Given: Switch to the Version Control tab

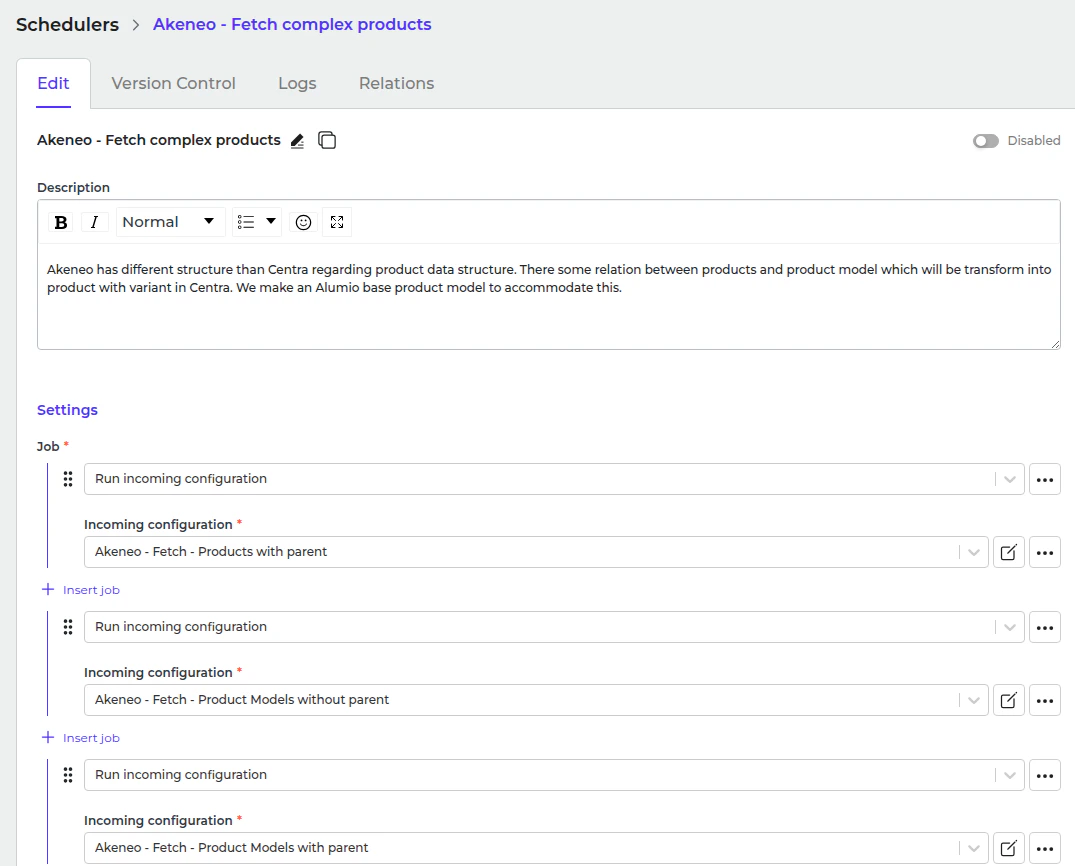Looking at the screenshot, I should (x=173, y=84).
